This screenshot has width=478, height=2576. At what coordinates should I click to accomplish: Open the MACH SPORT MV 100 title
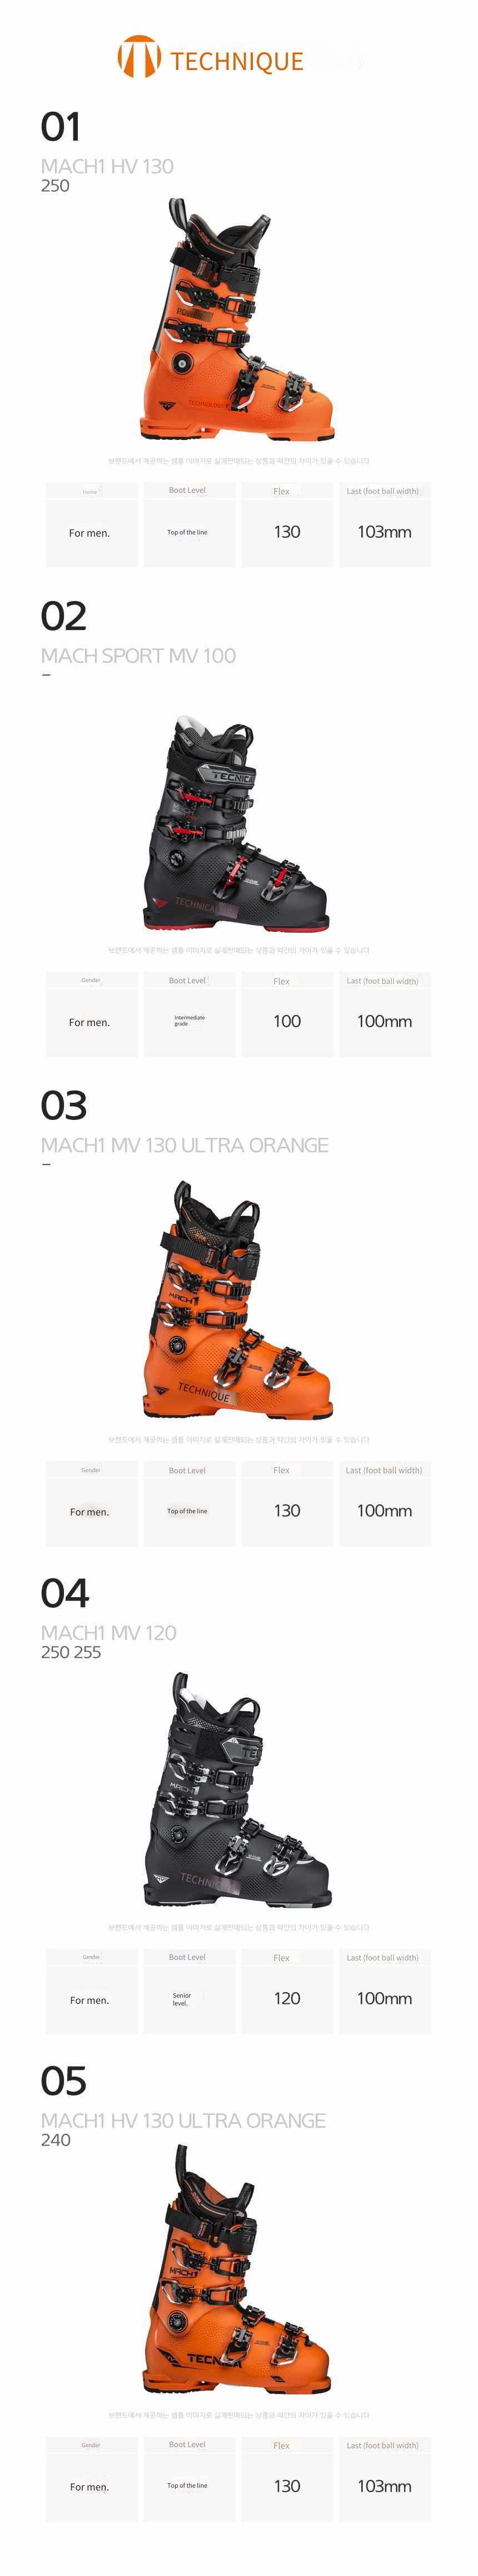point(138,656)
